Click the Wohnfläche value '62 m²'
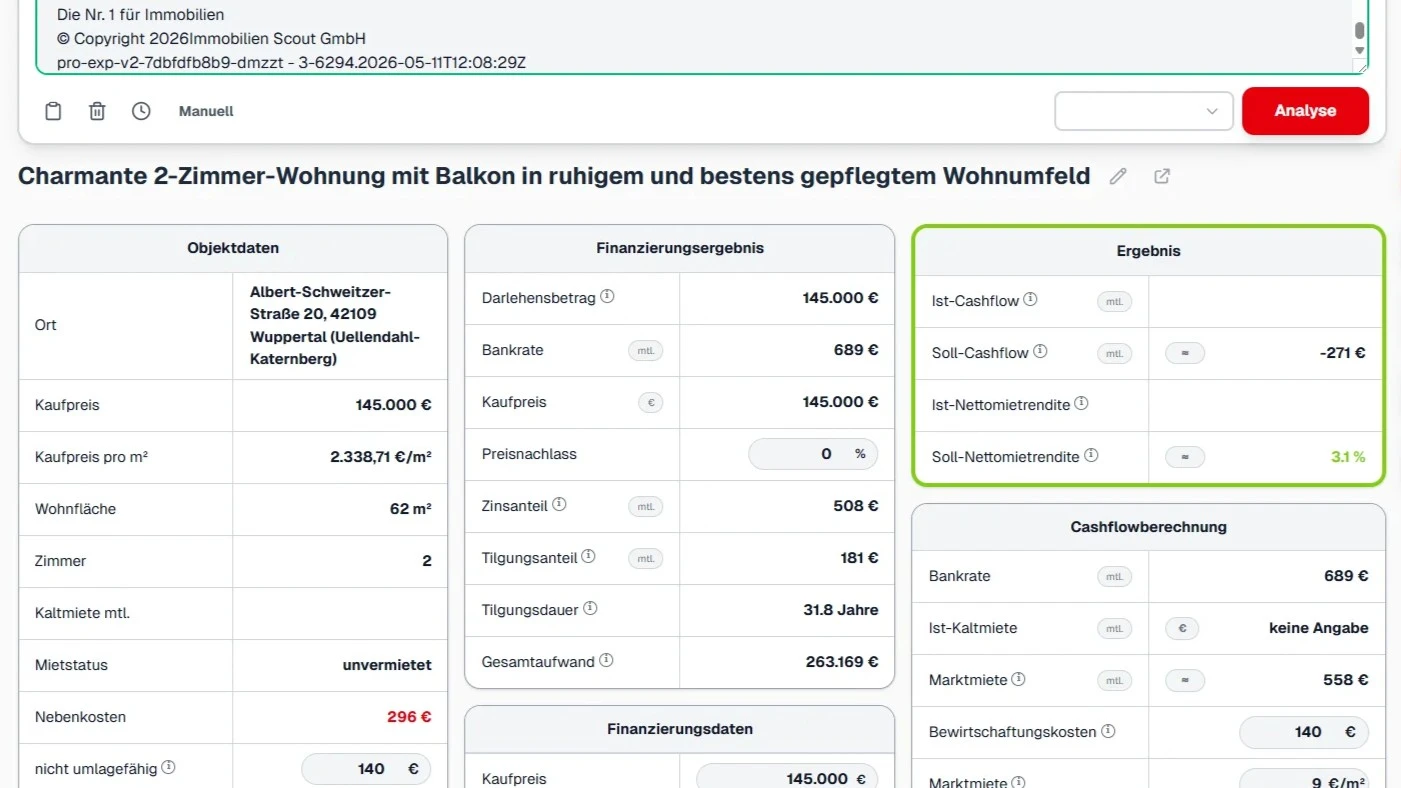This screenshot has width=1401, height=788. point(411,509)
